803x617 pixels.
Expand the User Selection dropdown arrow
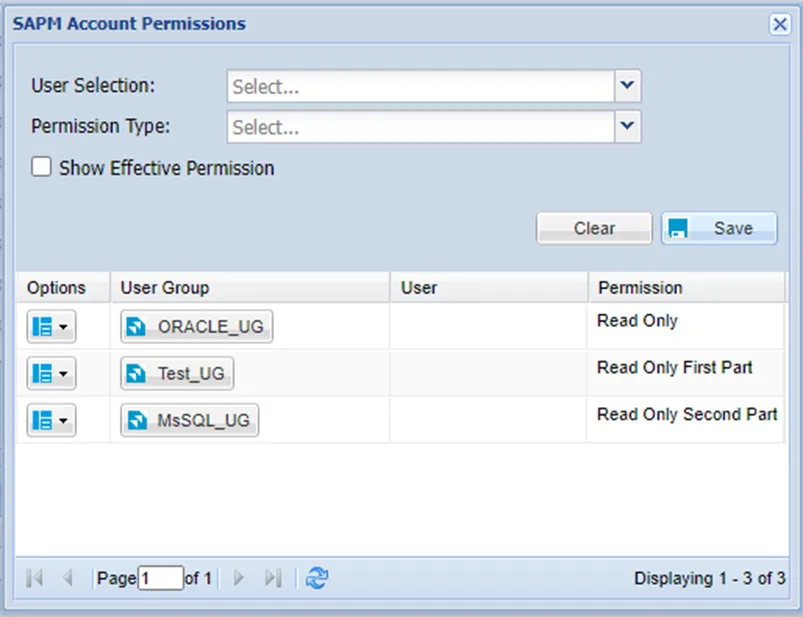pyautogui.click(x=627, y=86)
